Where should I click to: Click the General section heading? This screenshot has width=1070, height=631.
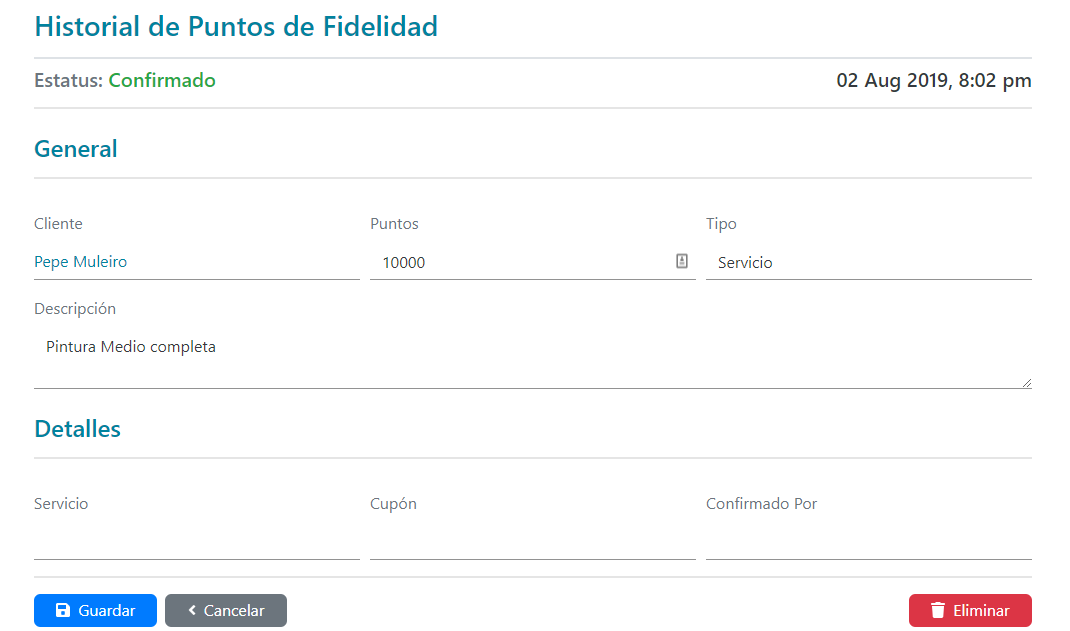click(76, 149)
